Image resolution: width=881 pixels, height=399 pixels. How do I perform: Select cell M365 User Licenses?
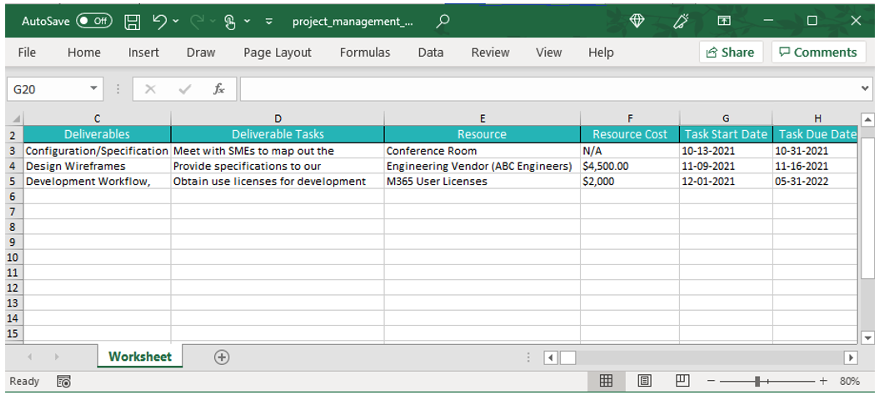coord(482,181)
